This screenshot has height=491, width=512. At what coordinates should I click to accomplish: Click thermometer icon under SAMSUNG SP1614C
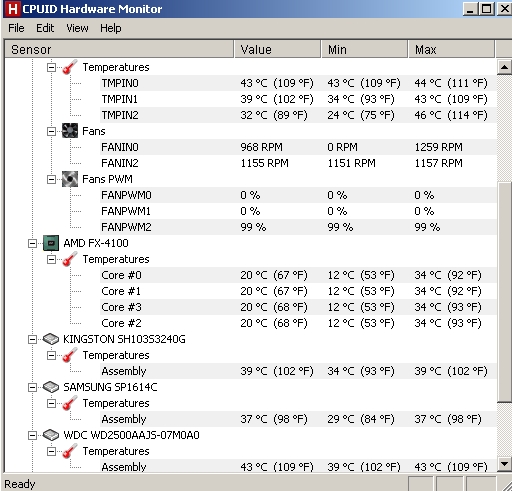point(70,403)
